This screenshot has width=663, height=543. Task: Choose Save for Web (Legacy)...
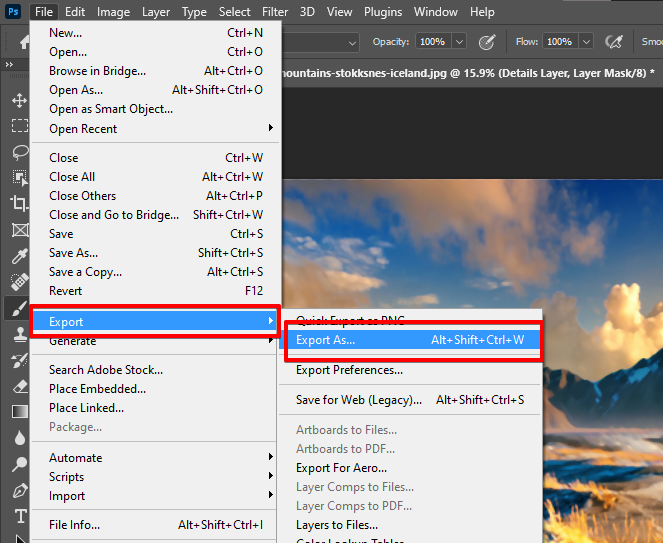tap(410, 400)
